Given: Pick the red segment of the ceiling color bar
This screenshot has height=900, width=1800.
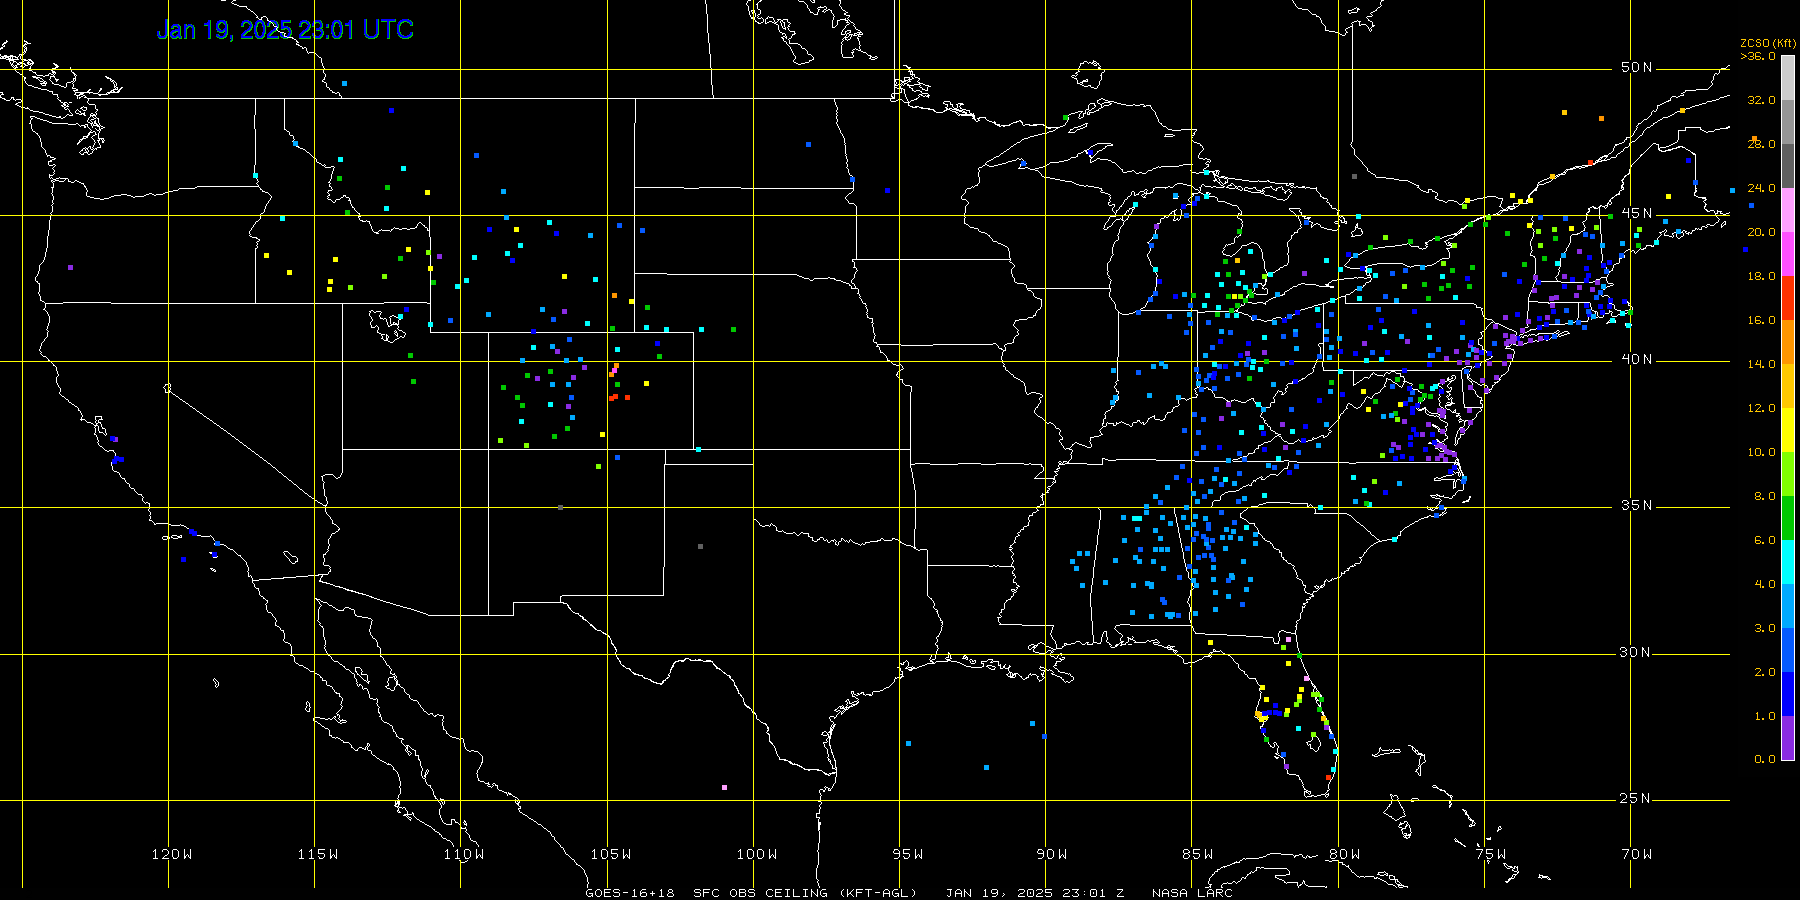Looking at the screenshot, I should click(x=1788, y=298).
